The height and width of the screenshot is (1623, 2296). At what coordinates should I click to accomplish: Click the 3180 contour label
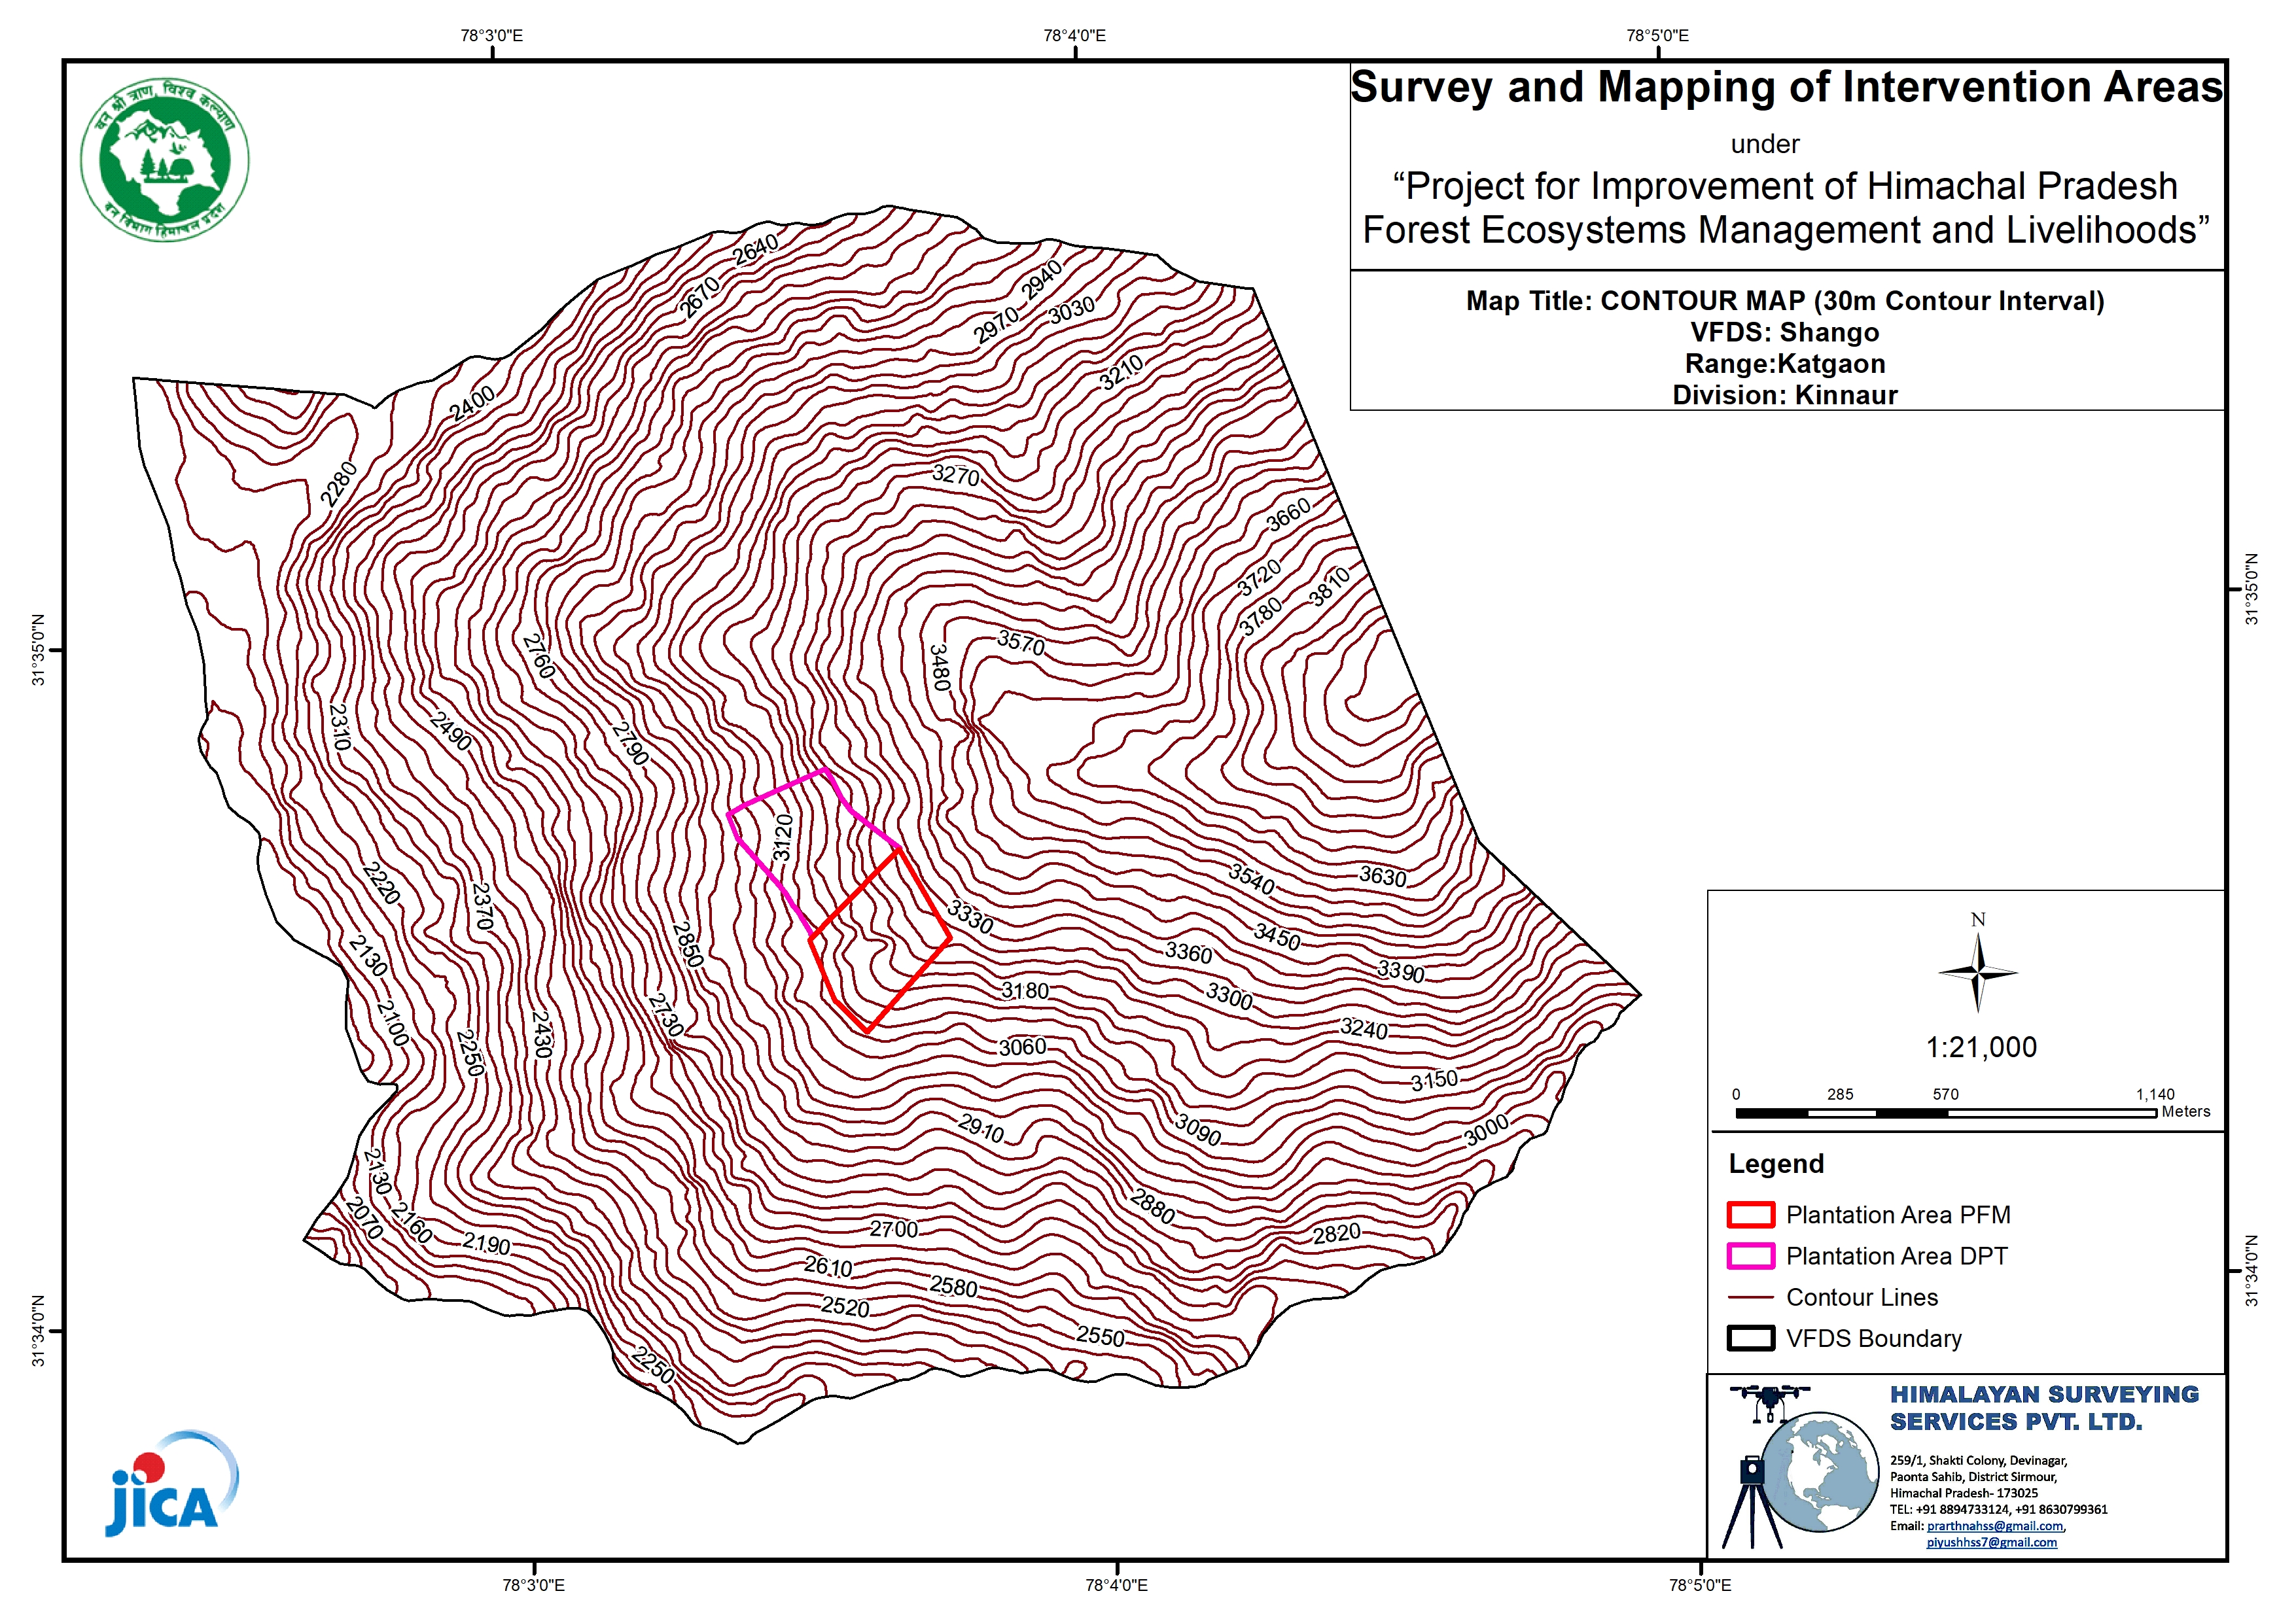(1025, 990)
